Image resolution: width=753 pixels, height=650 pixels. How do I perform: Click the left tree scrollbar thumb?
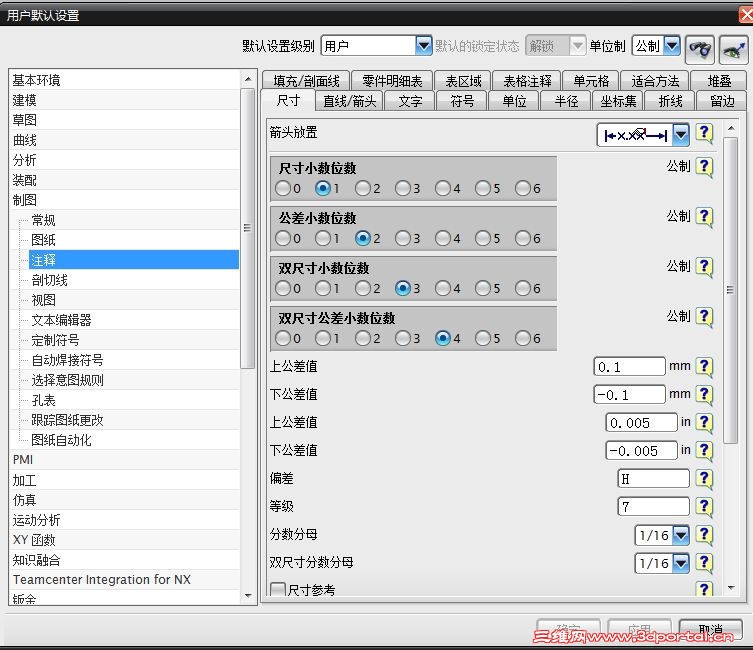[248, 228]
